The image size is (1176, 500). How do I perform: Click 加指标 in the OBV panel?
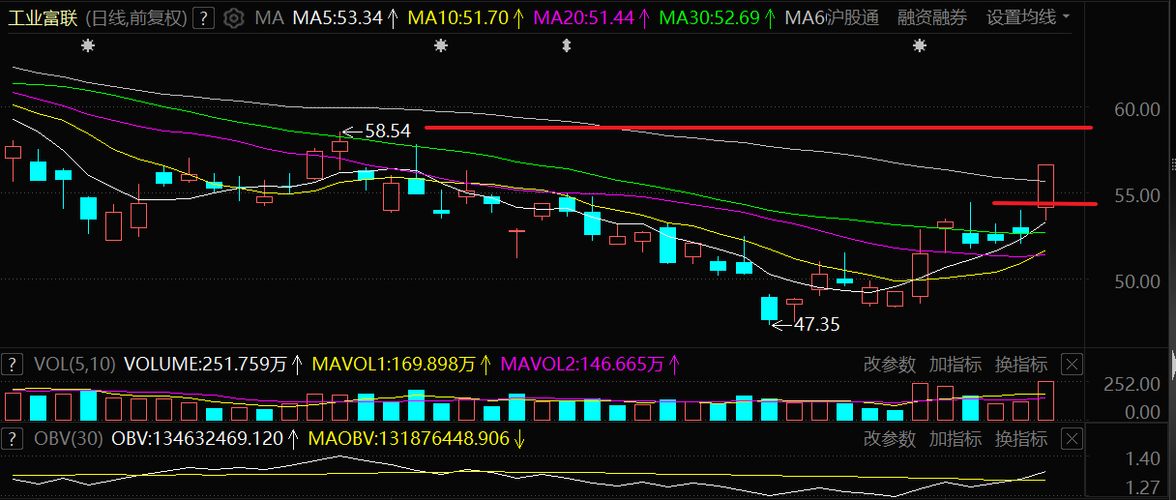click(955, 439)
